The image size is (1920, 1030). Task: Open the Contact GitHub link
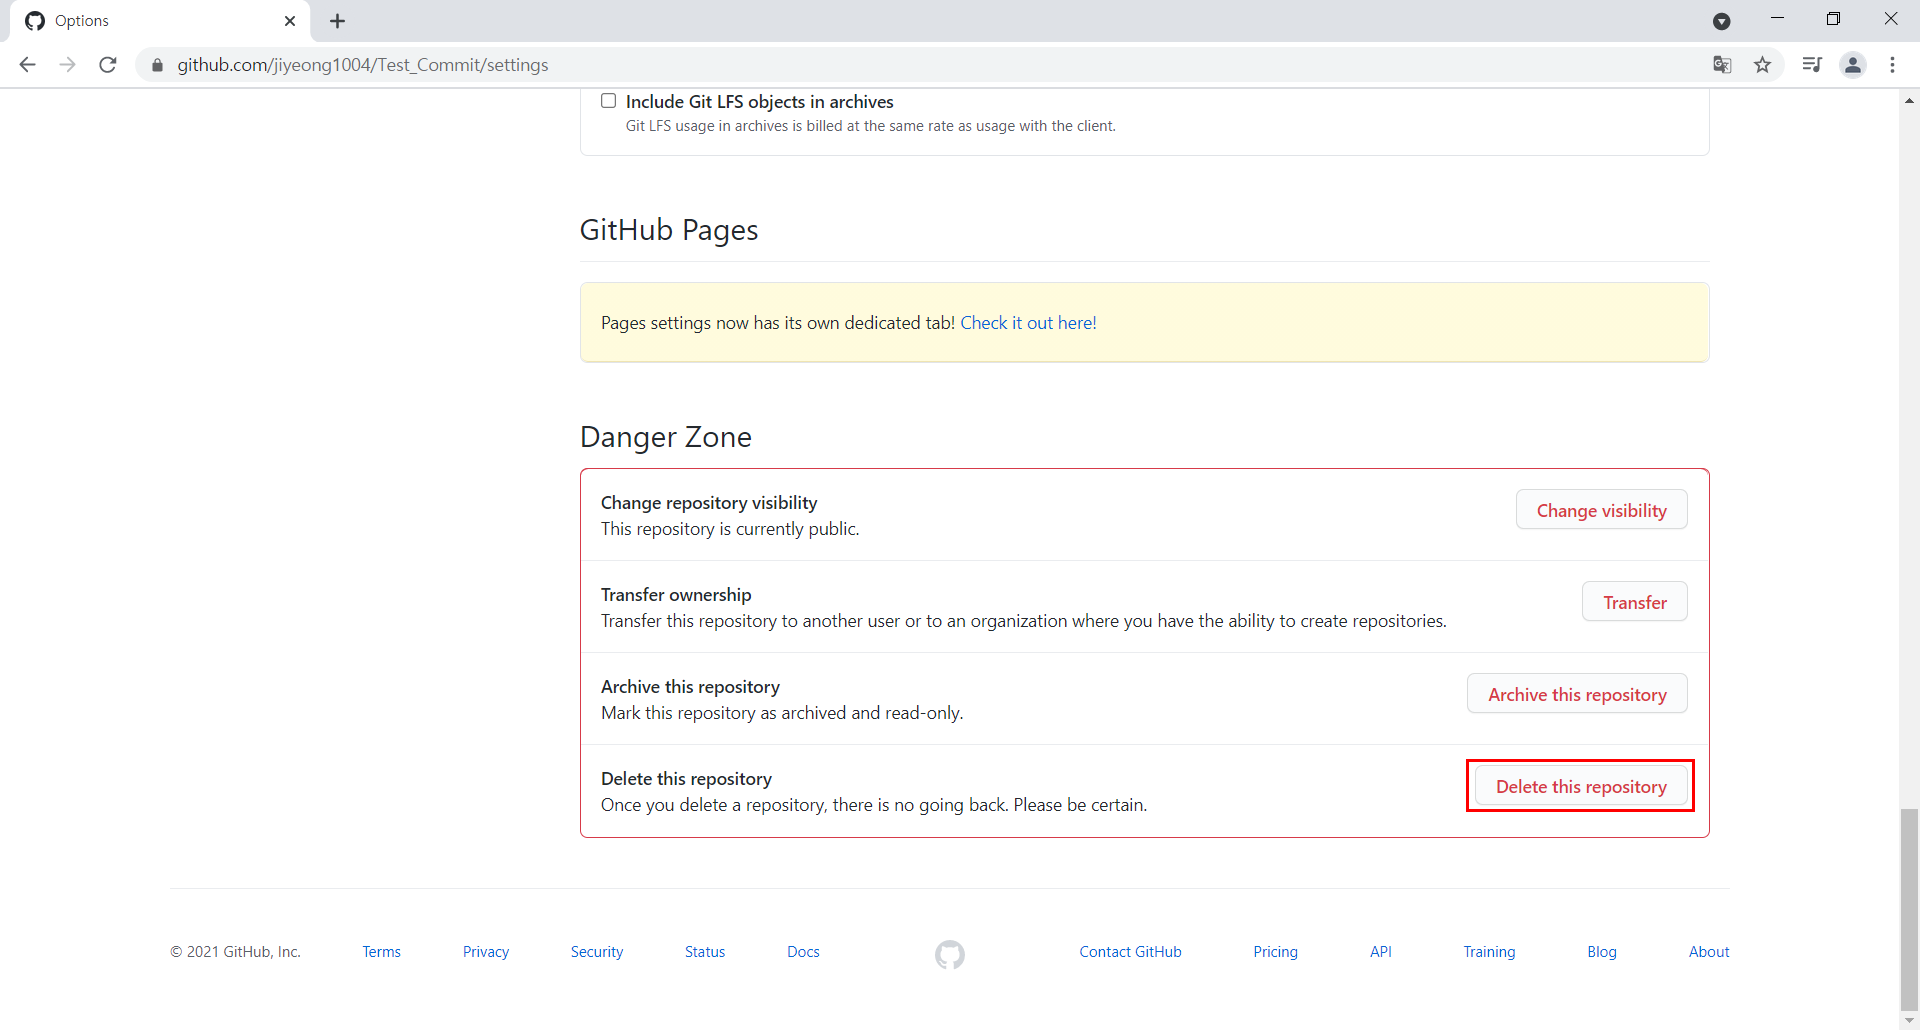coord(1130,952)
